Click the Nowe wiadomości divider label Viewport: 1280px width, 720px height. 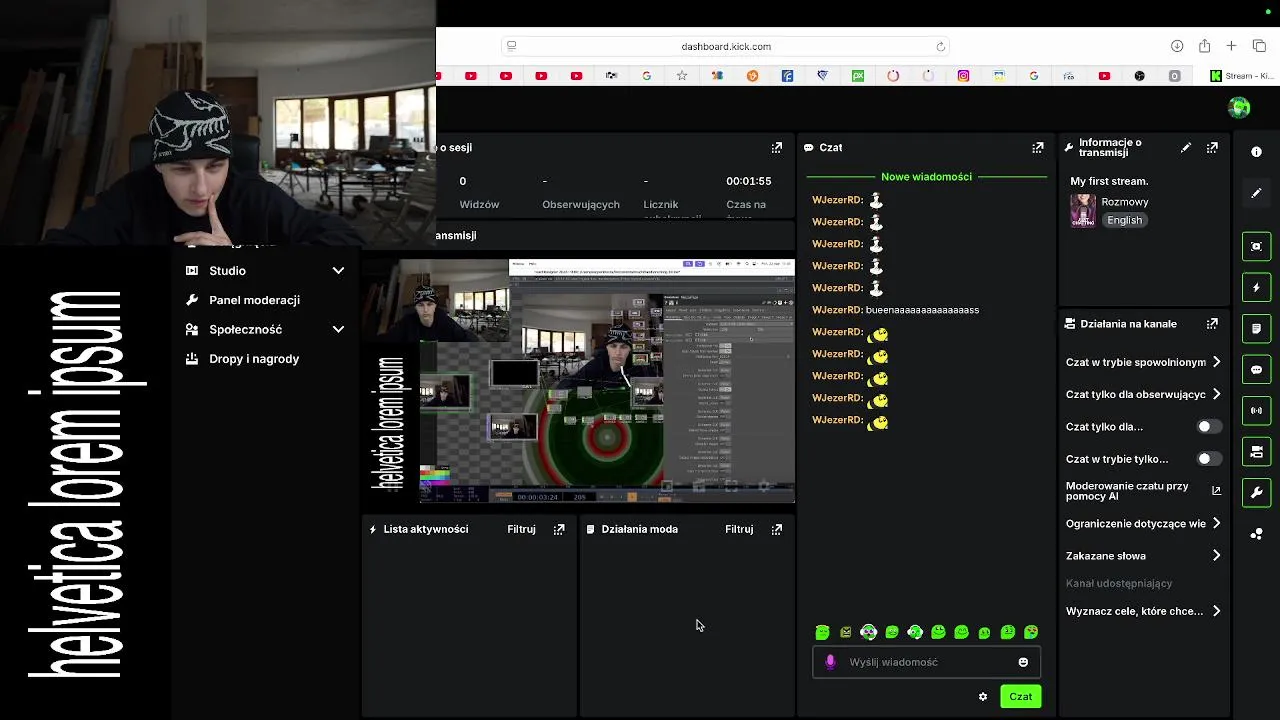point(926,177)
